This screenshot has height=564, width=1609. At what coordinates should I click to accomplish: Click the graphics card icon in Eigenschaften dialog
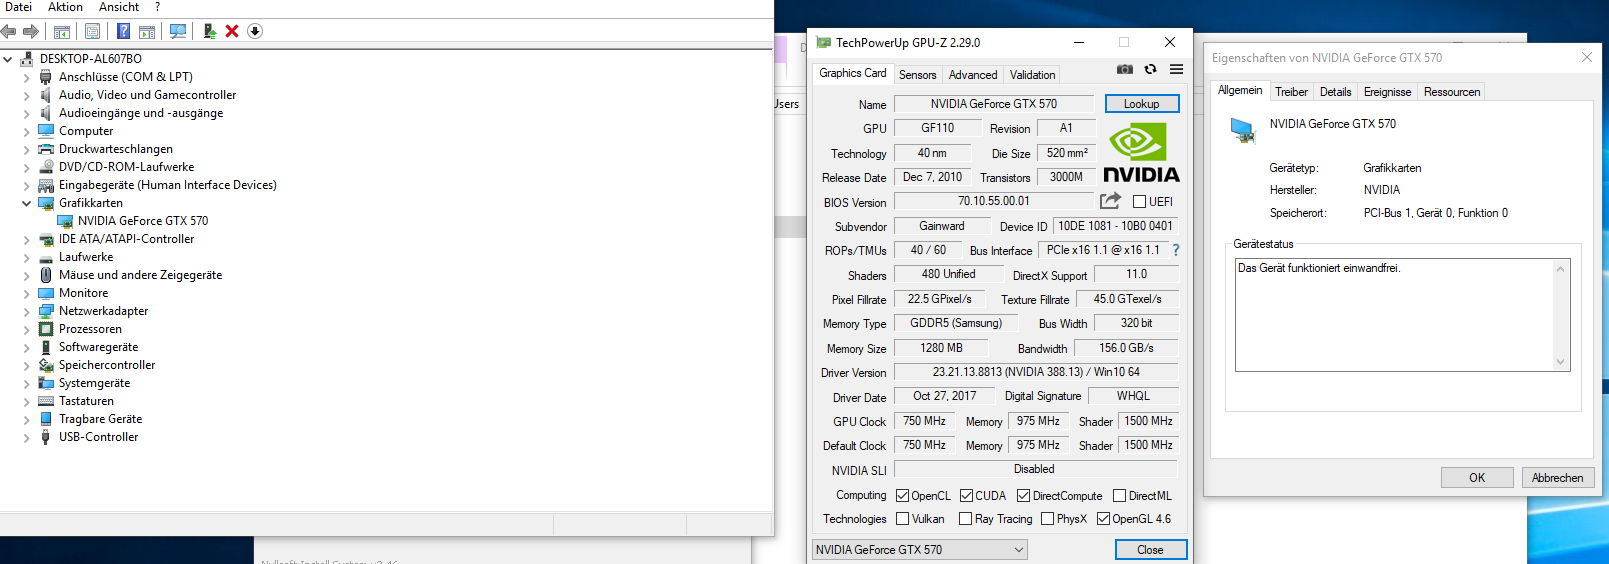[x=1243, y=130]
